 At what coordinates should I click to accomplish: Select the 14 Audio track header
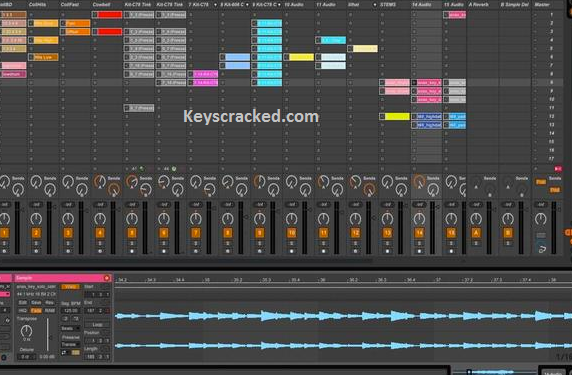426,5
